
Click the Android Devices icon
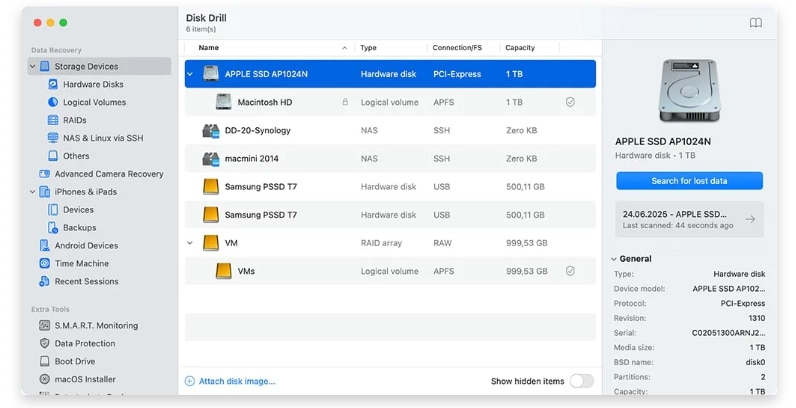point(45,246)
